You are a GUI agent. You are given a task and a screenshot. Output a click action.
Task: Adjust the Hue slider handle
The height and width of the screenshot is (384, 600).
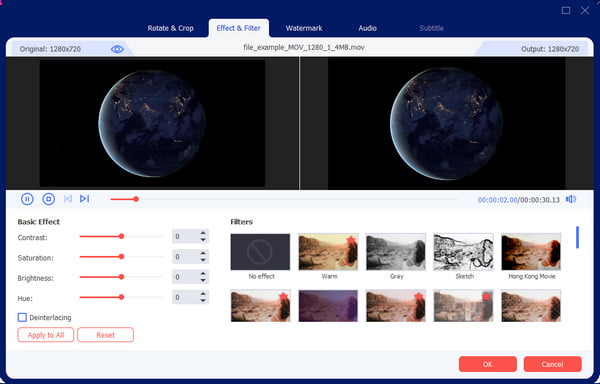click(121, 297)
